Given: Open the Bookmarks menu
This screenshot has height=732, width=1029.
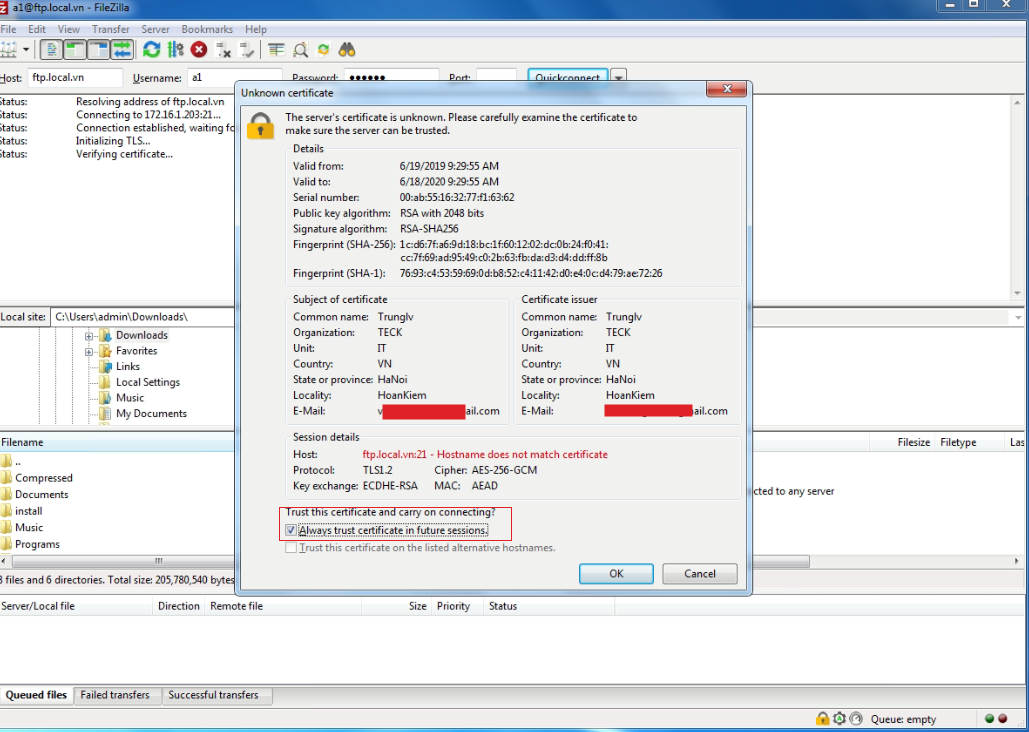Looking at the screenshot, I should pyautogui.click(x=207, y=29).
